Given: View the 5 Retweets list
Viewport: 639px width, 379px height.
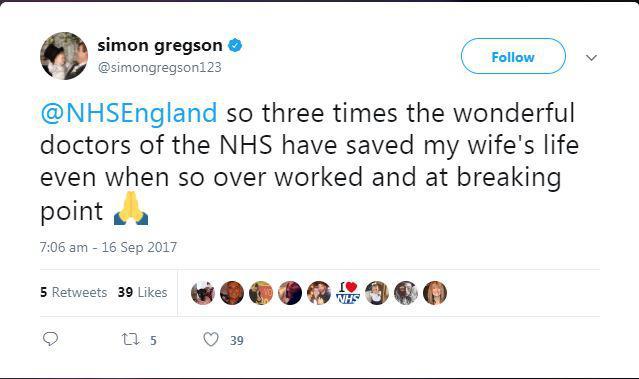Looking at the screenshot, I should [x=74, y=292].
